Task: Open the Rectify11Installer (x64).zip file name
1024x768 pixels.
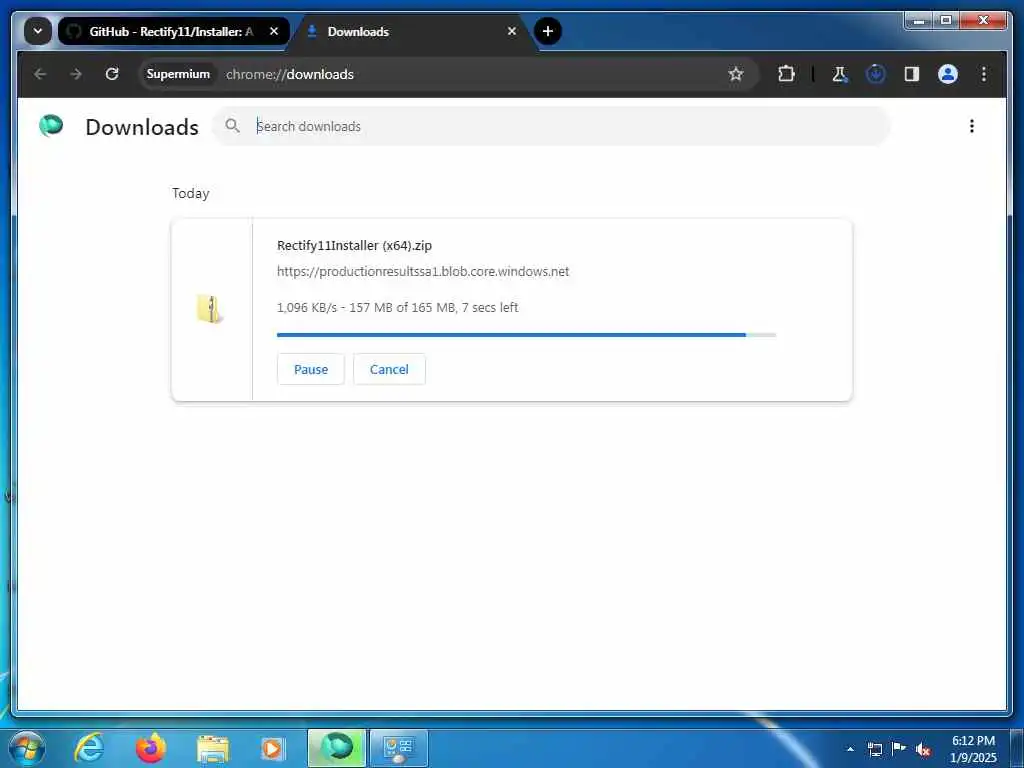Action: (x=355, y=246)
